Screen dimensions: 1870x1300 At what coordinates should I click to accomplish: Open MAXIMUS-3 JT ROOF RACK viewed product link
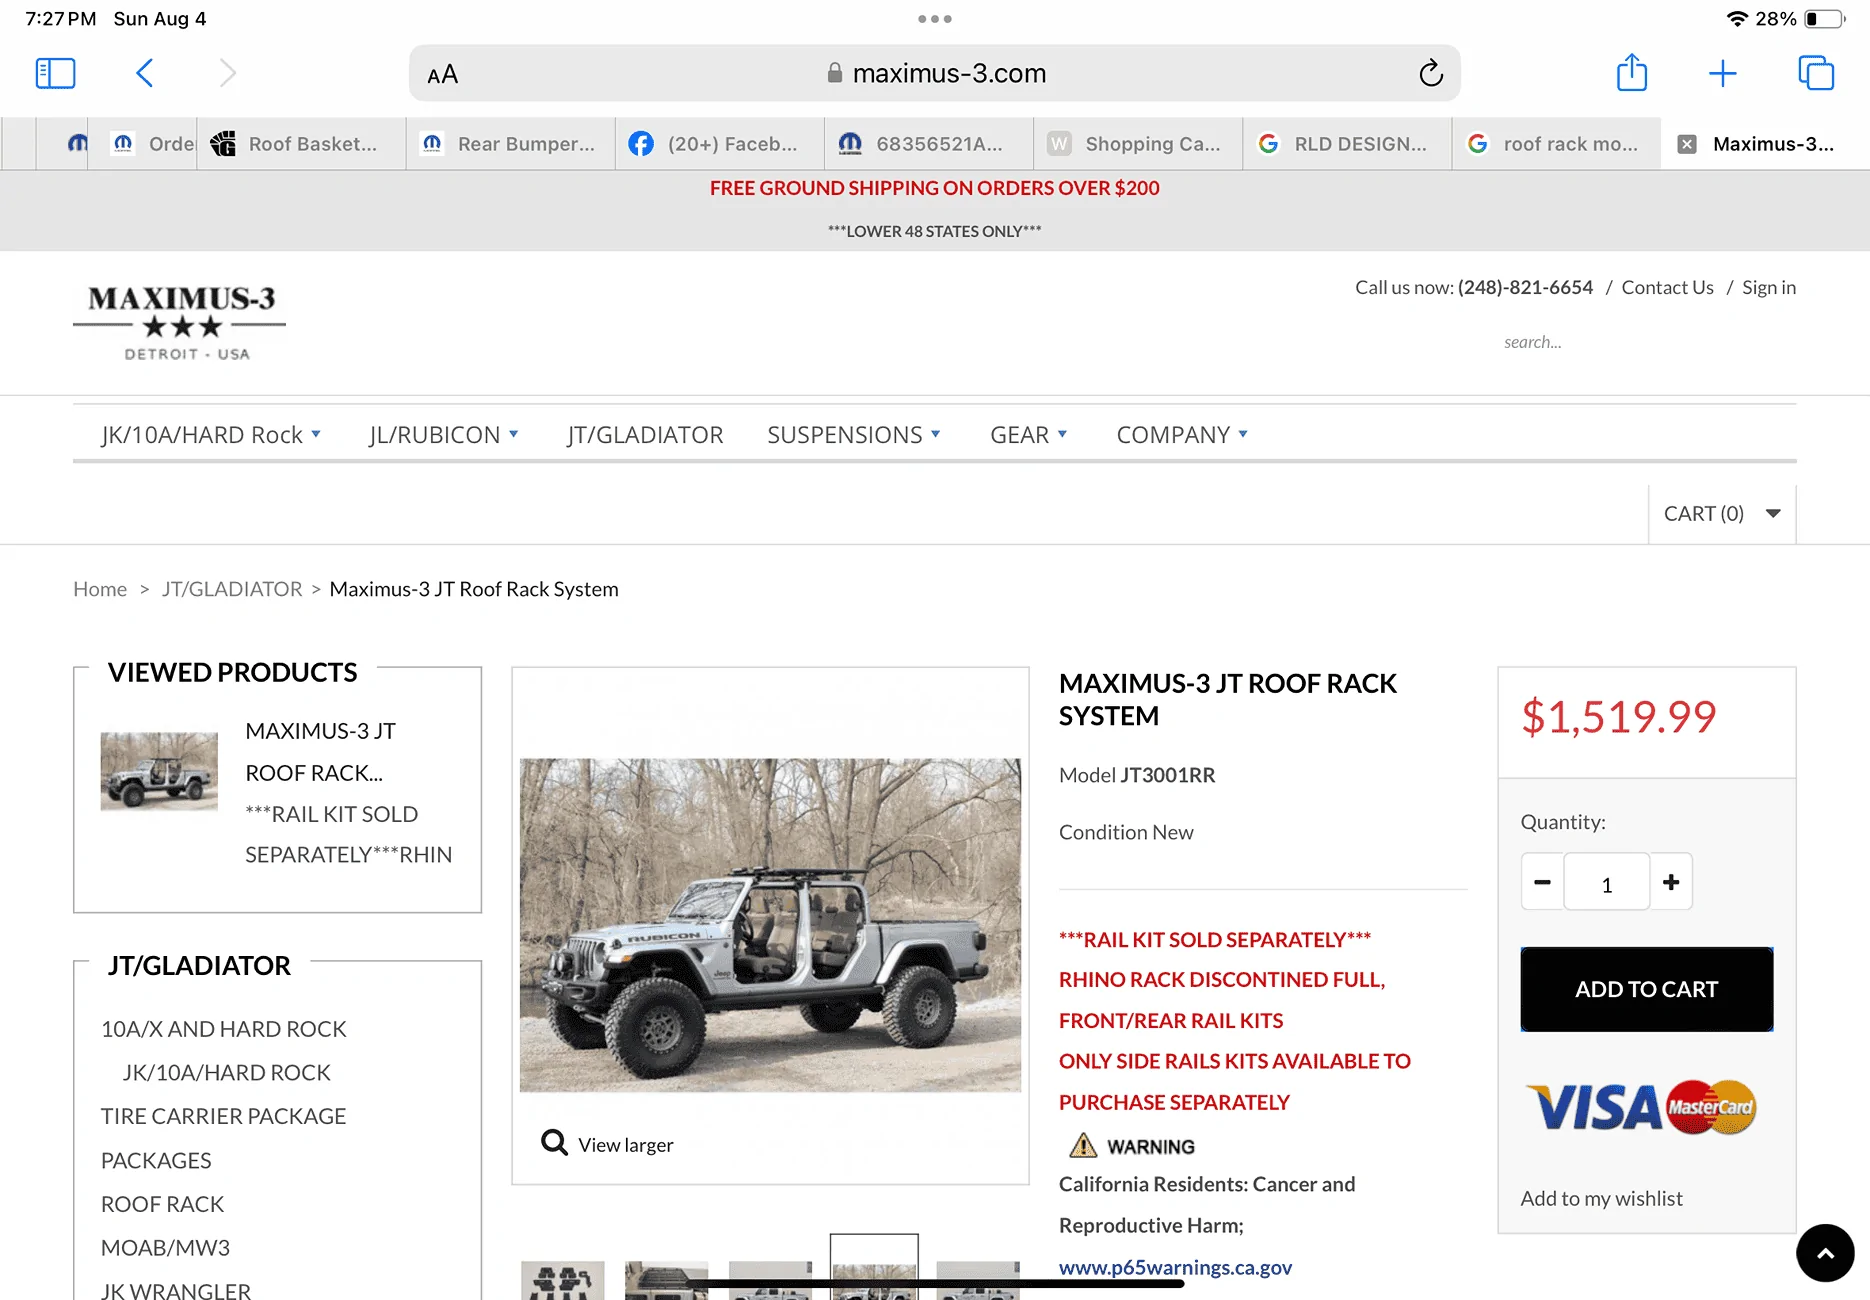pos(321,752)
